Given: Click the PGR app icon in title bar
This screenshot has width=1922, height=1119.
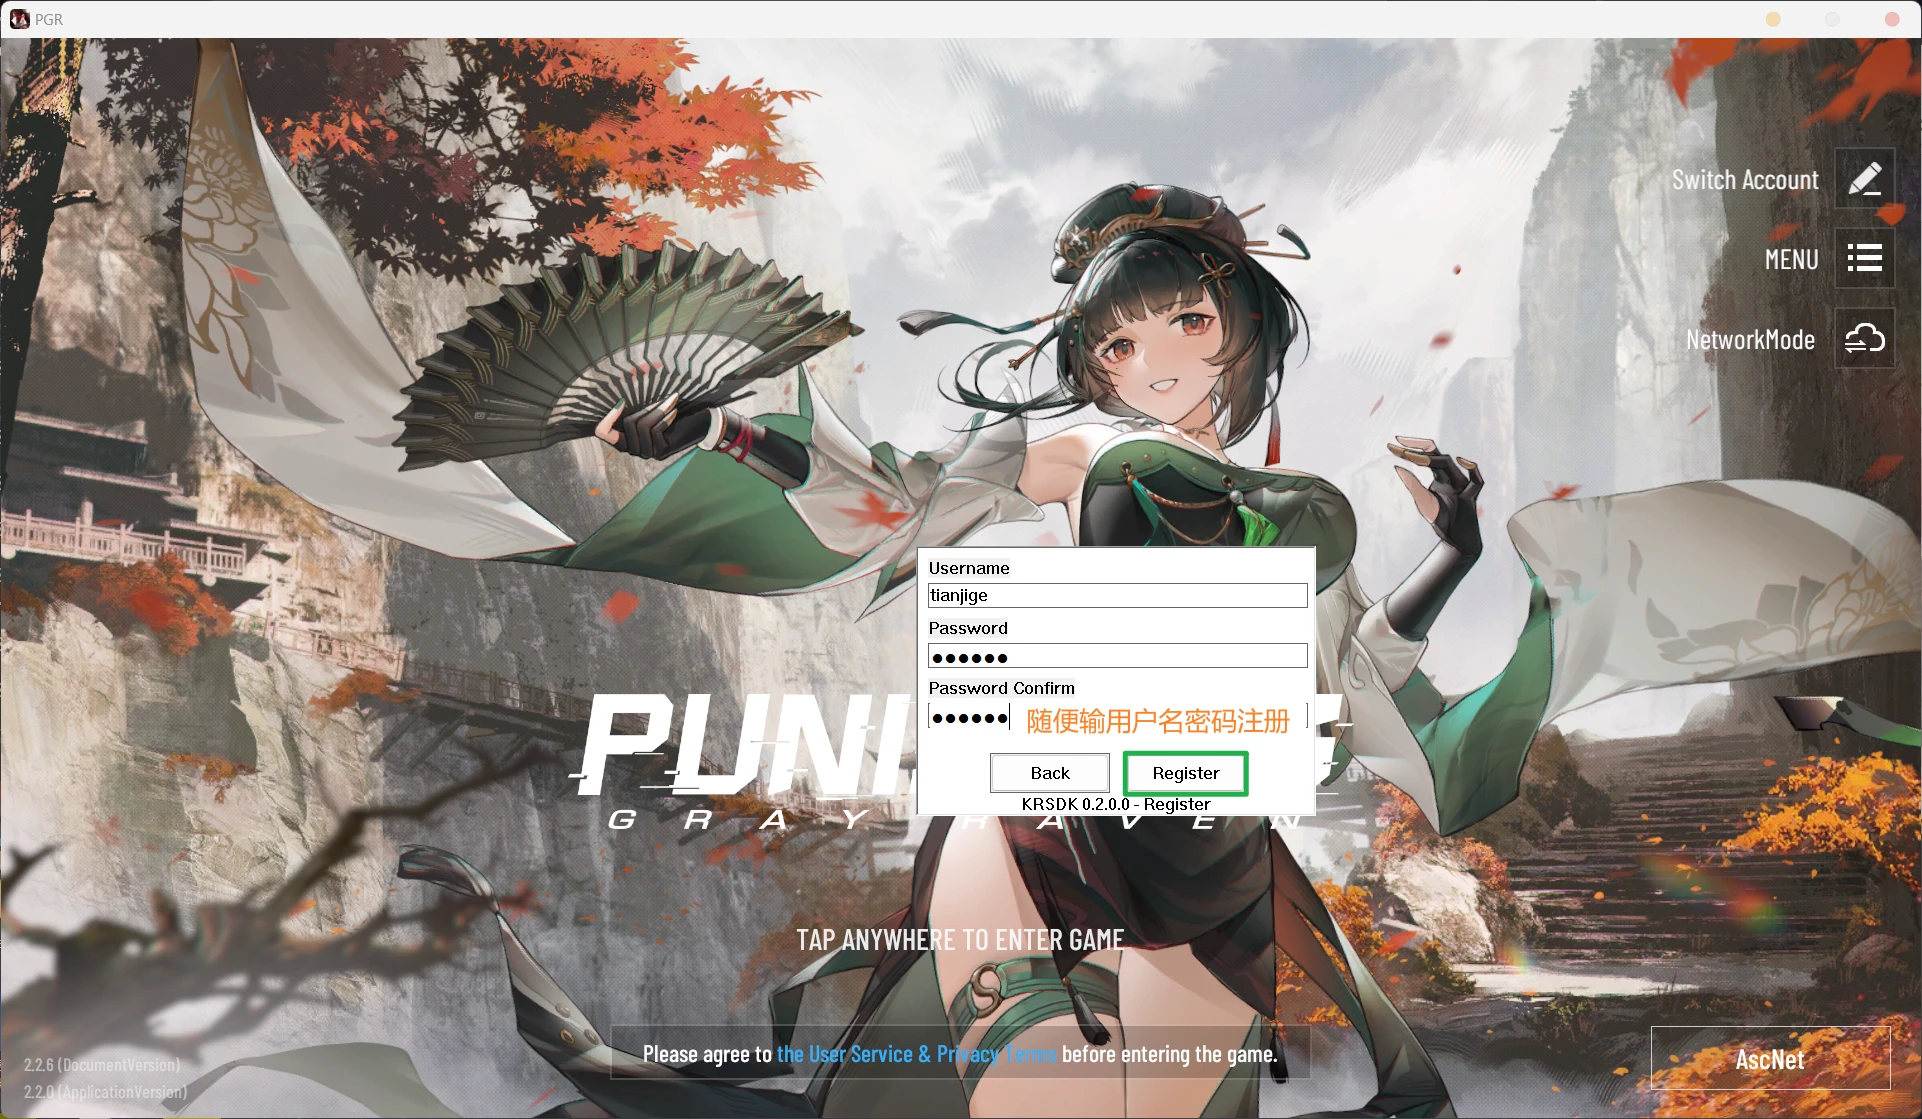Looking at the screenshot, I should [19, 19].
